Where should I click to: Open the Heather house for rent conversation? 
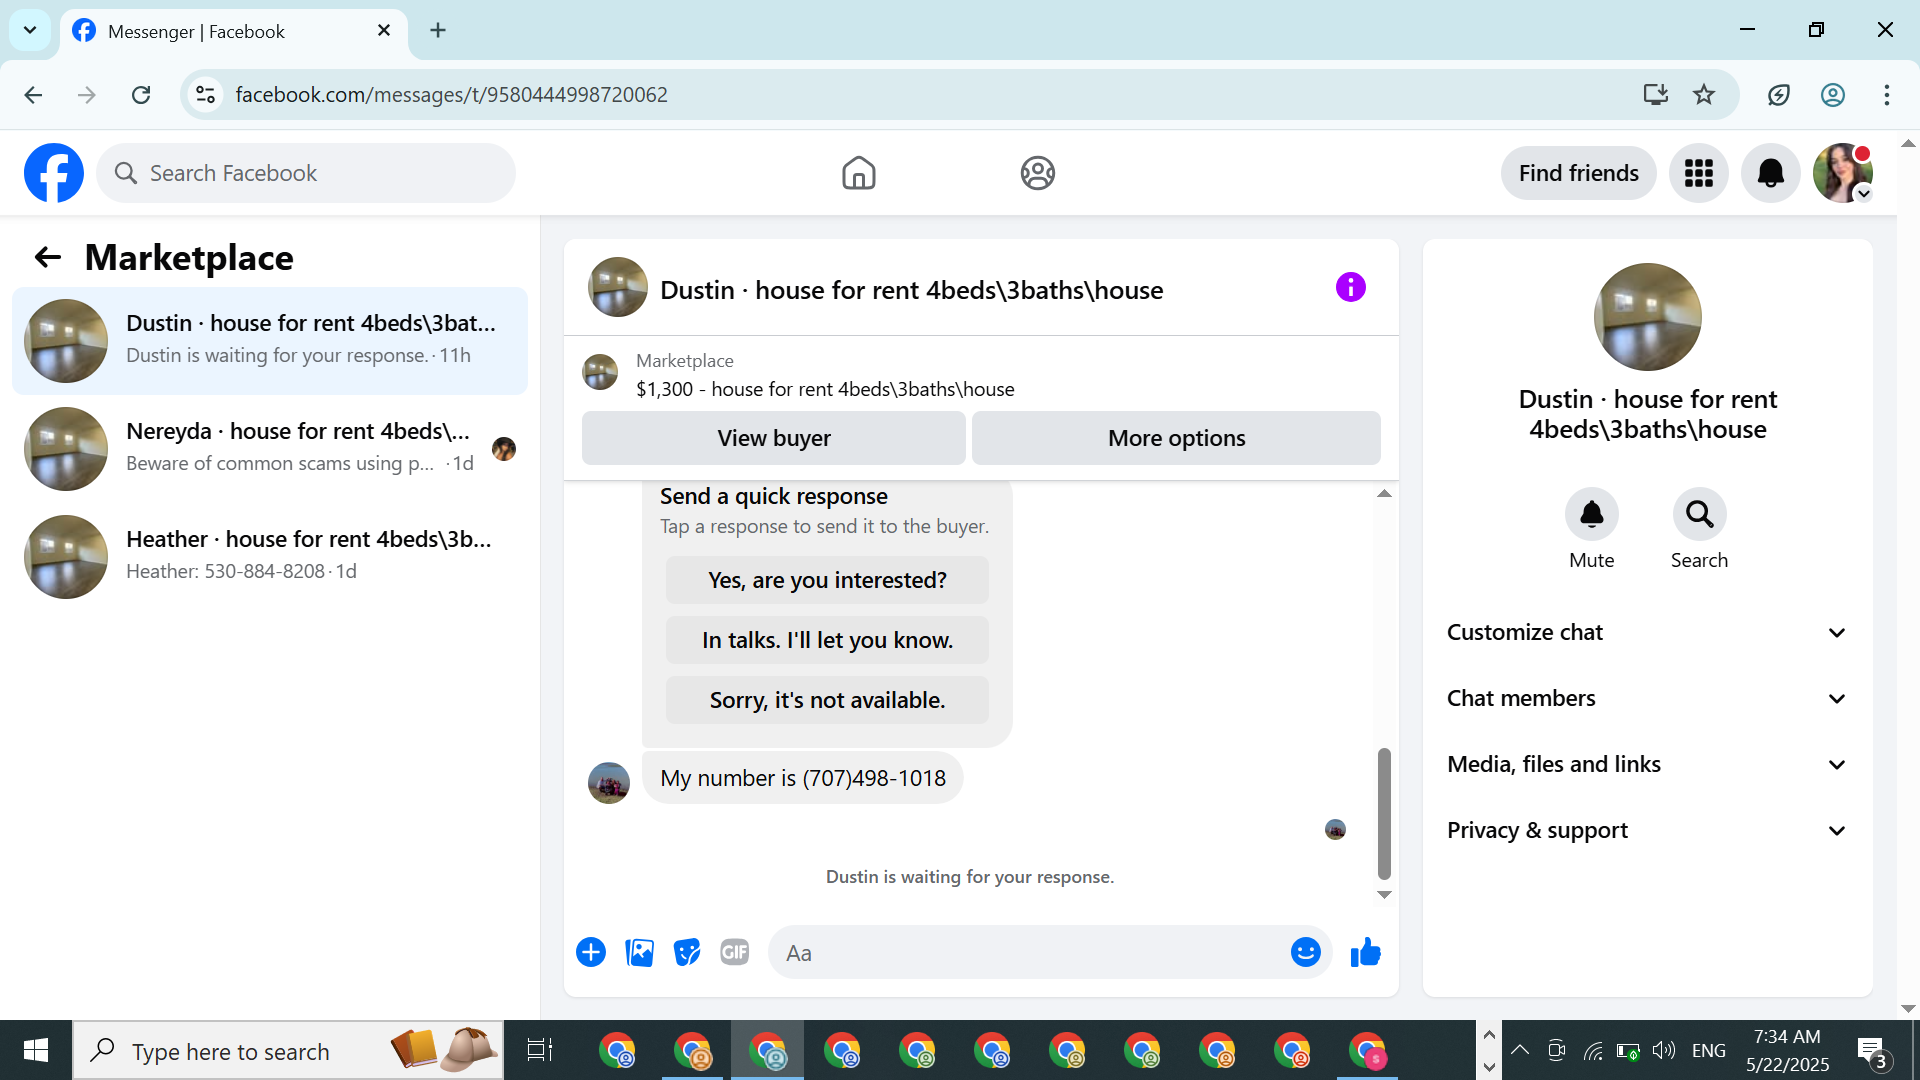click(270, 557)
